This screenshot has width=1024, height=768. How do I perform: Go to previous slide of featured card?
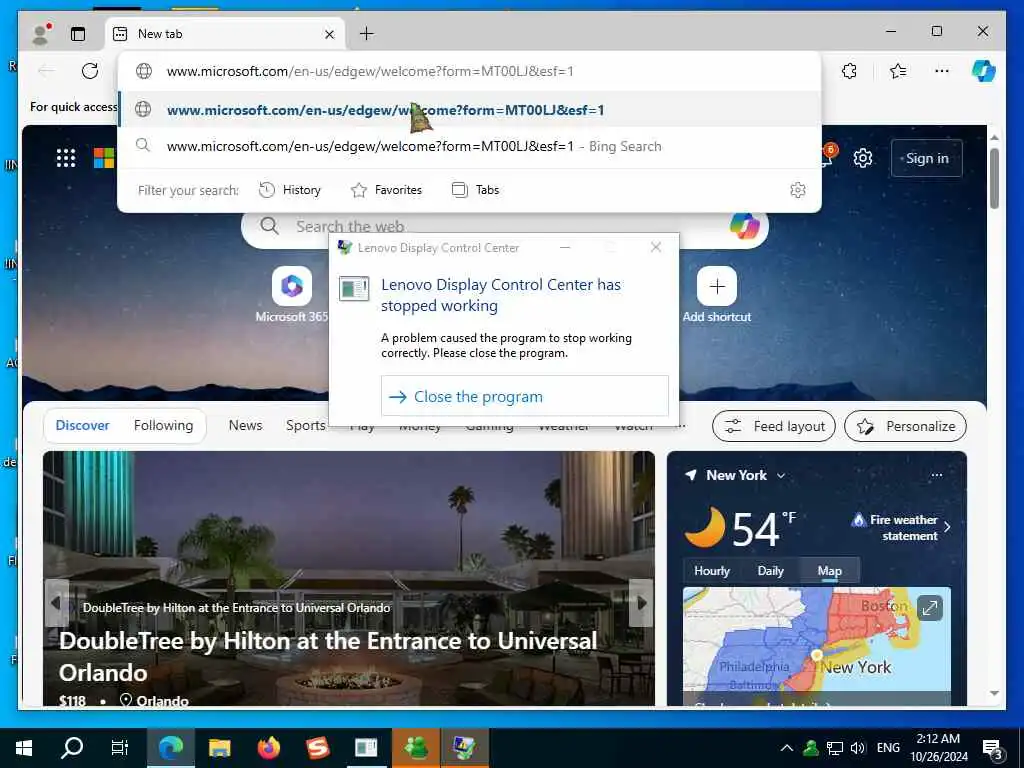pos(56,603)
